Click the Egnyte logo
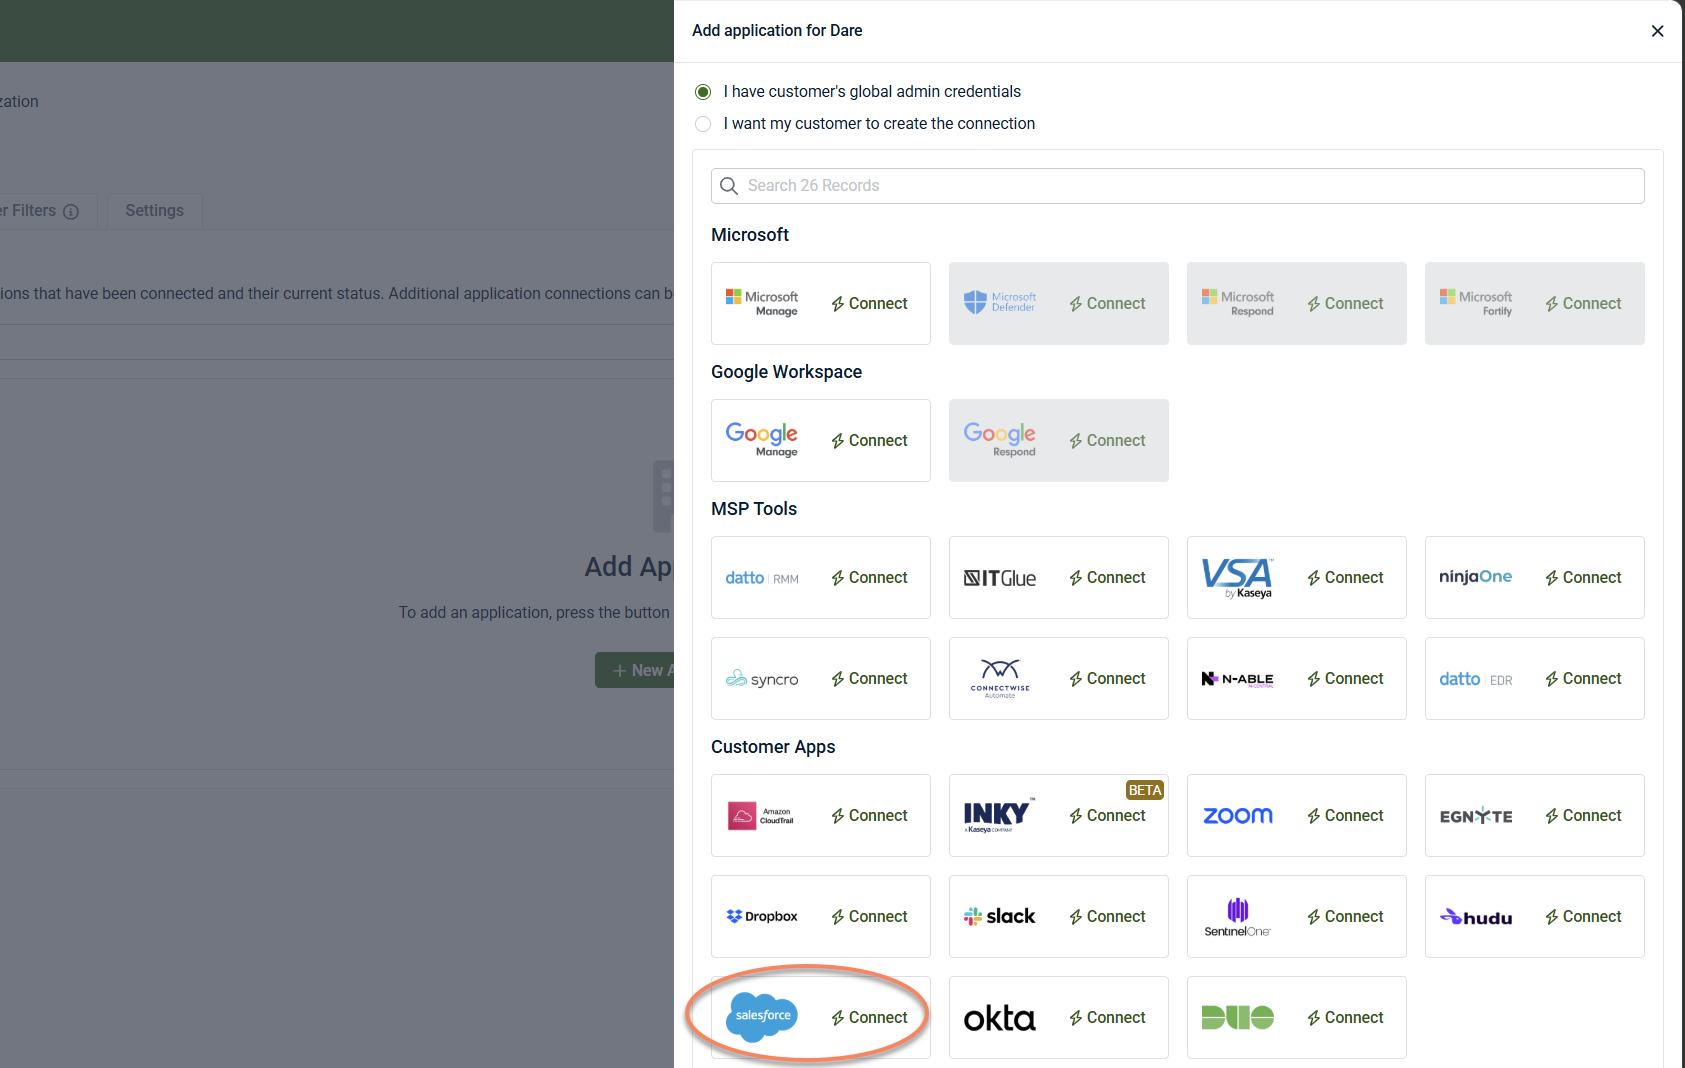Screen dimensions: 1685x1068 pos(1476,816)
